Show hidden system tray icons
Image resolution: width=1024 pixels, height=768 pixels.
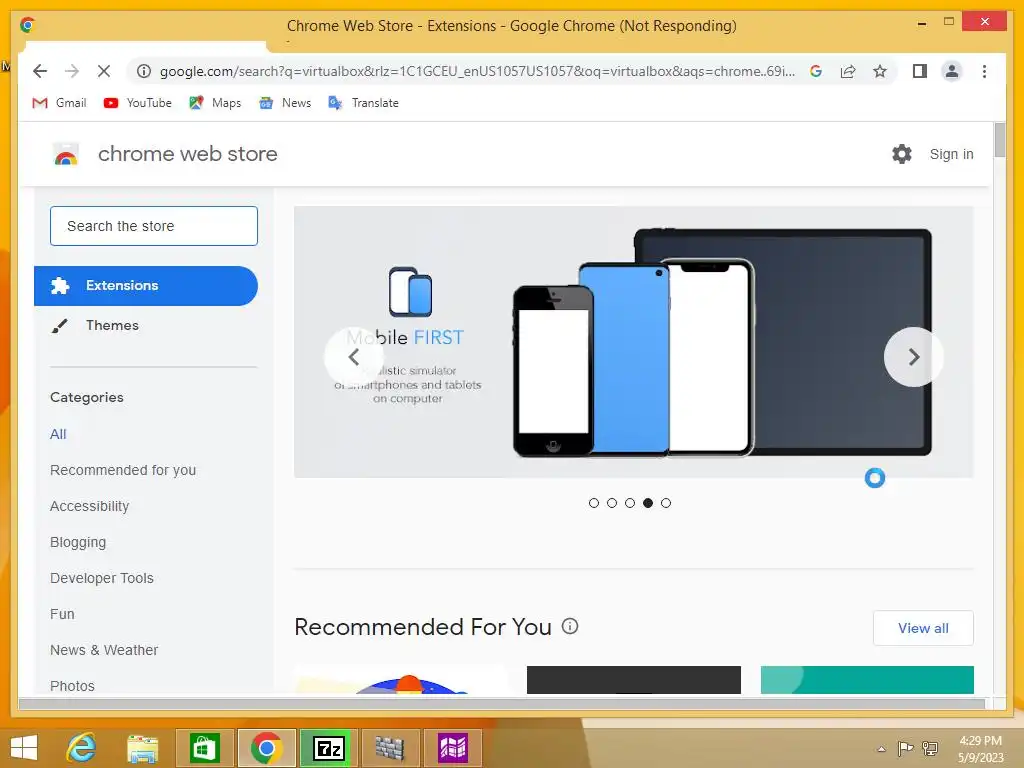point(882,749)
